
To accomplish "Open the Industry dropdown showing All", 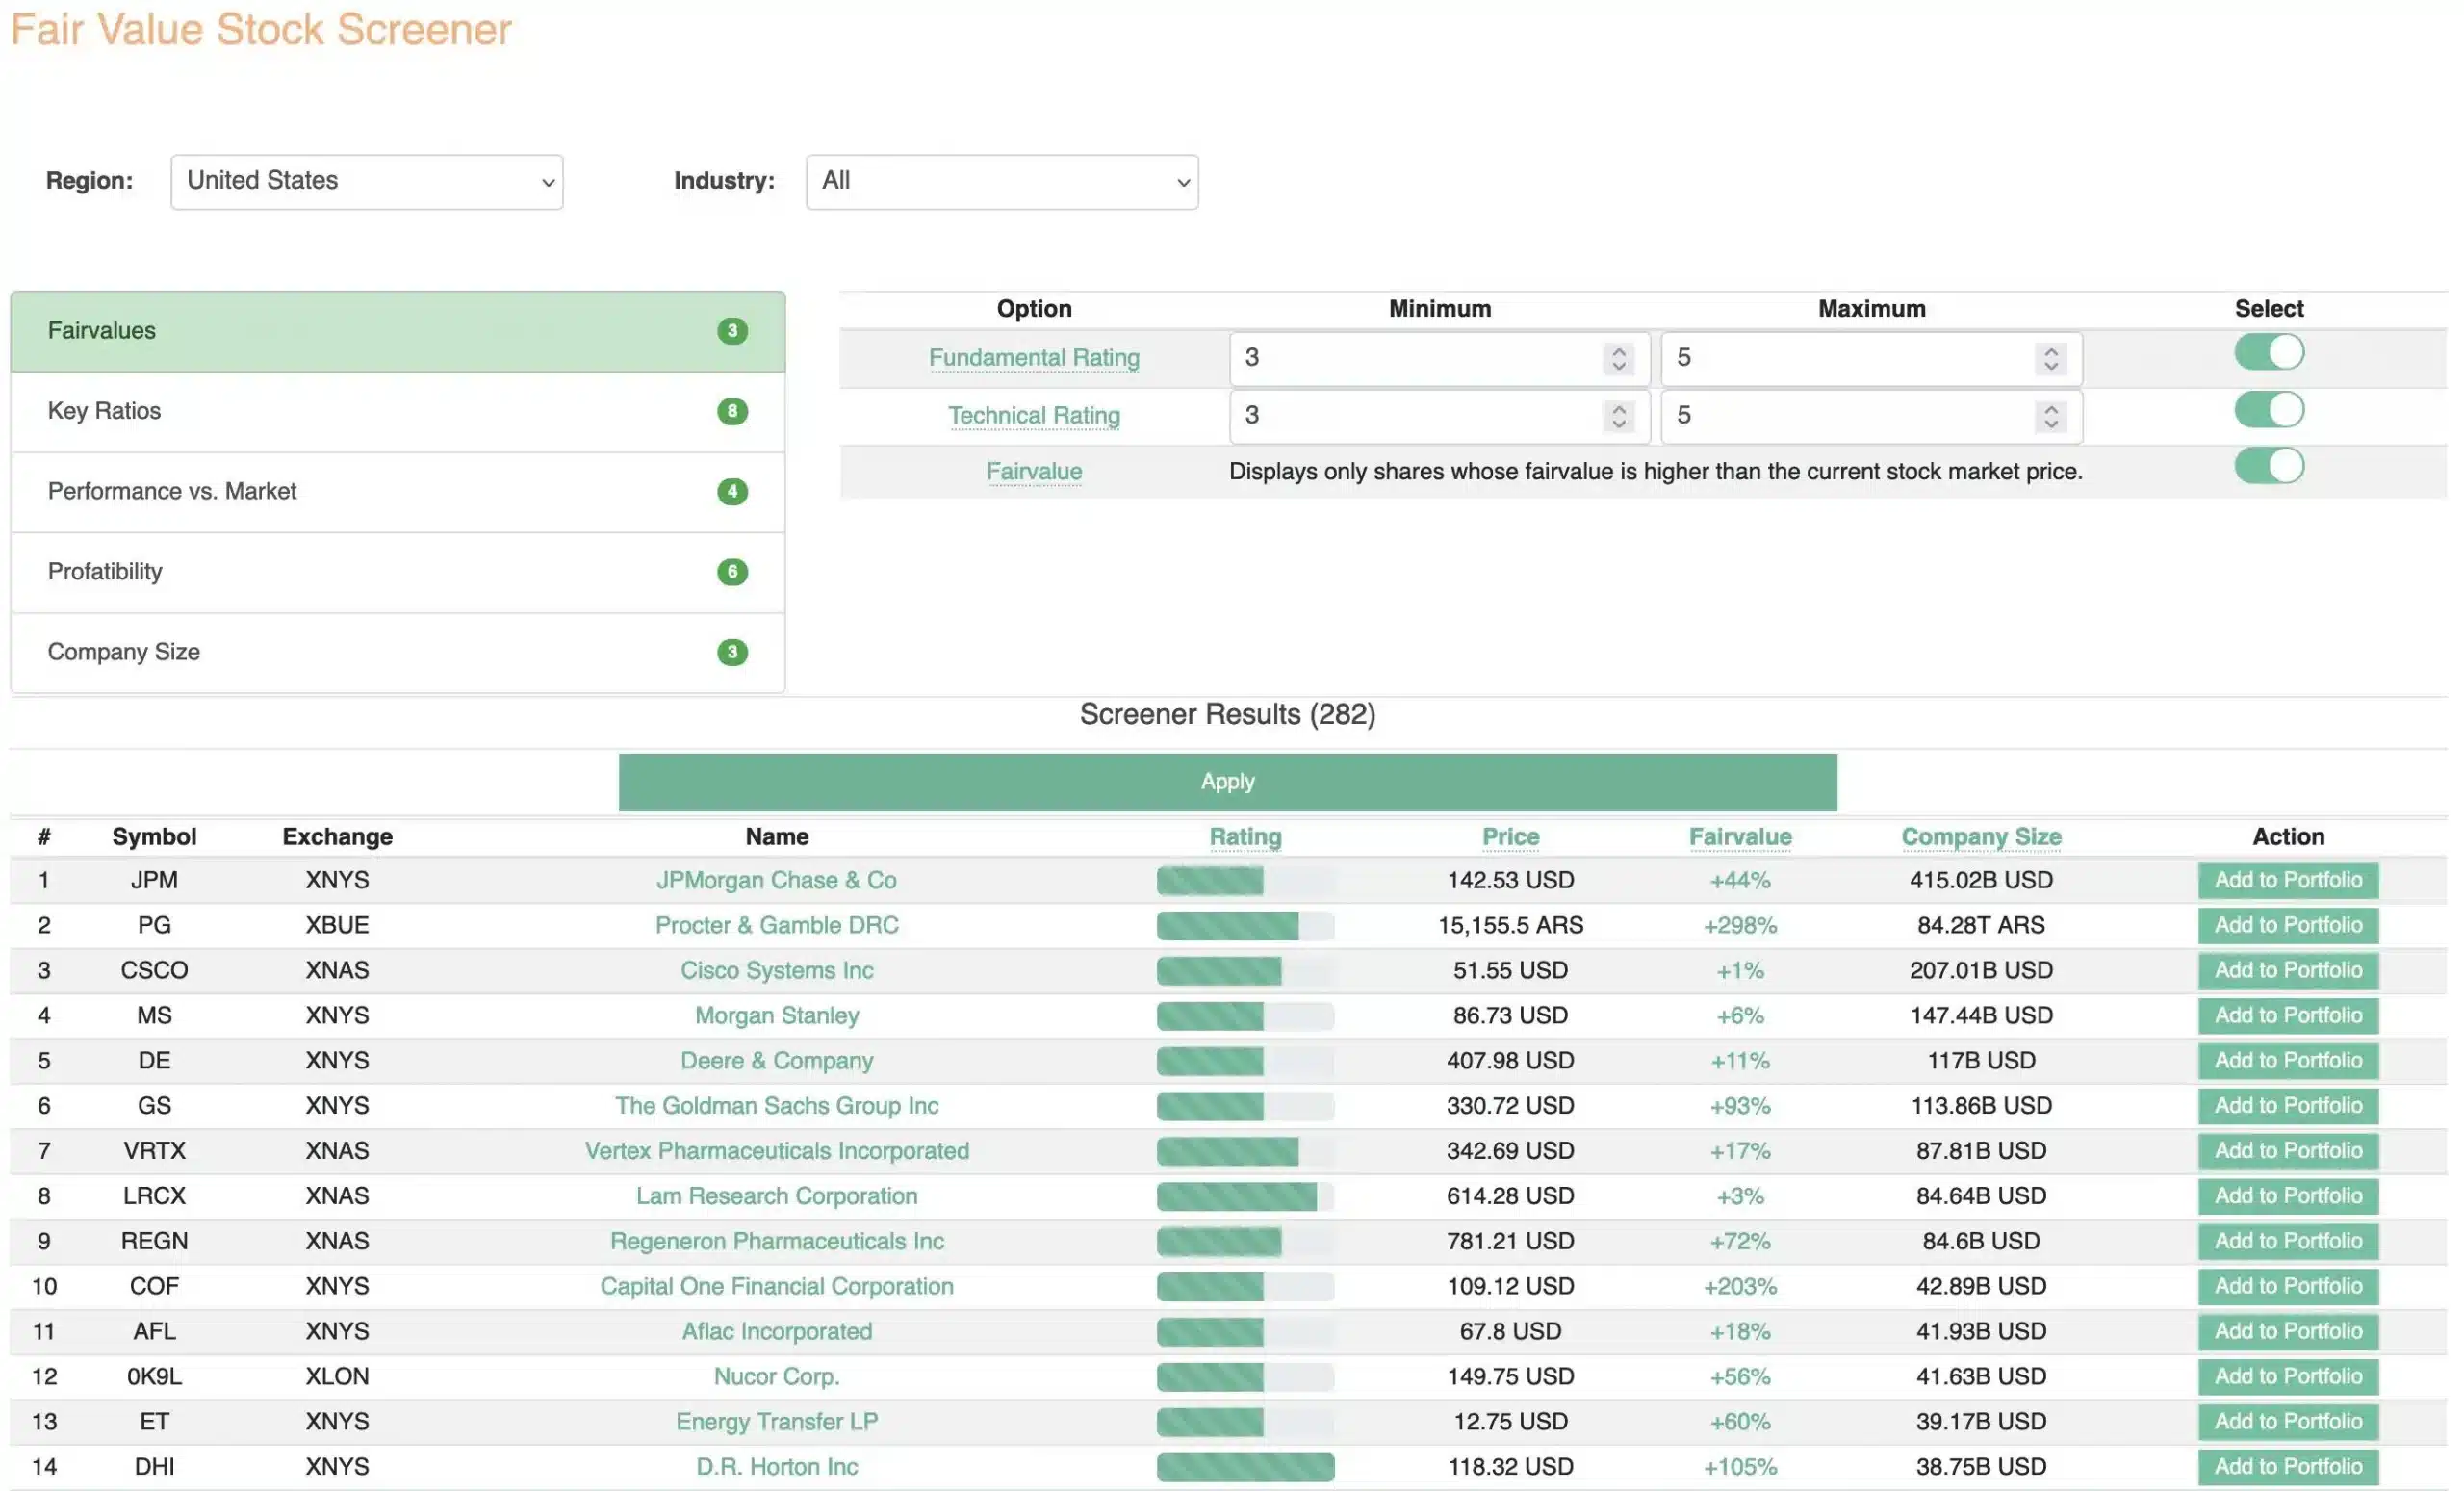I will point(1002,182).
